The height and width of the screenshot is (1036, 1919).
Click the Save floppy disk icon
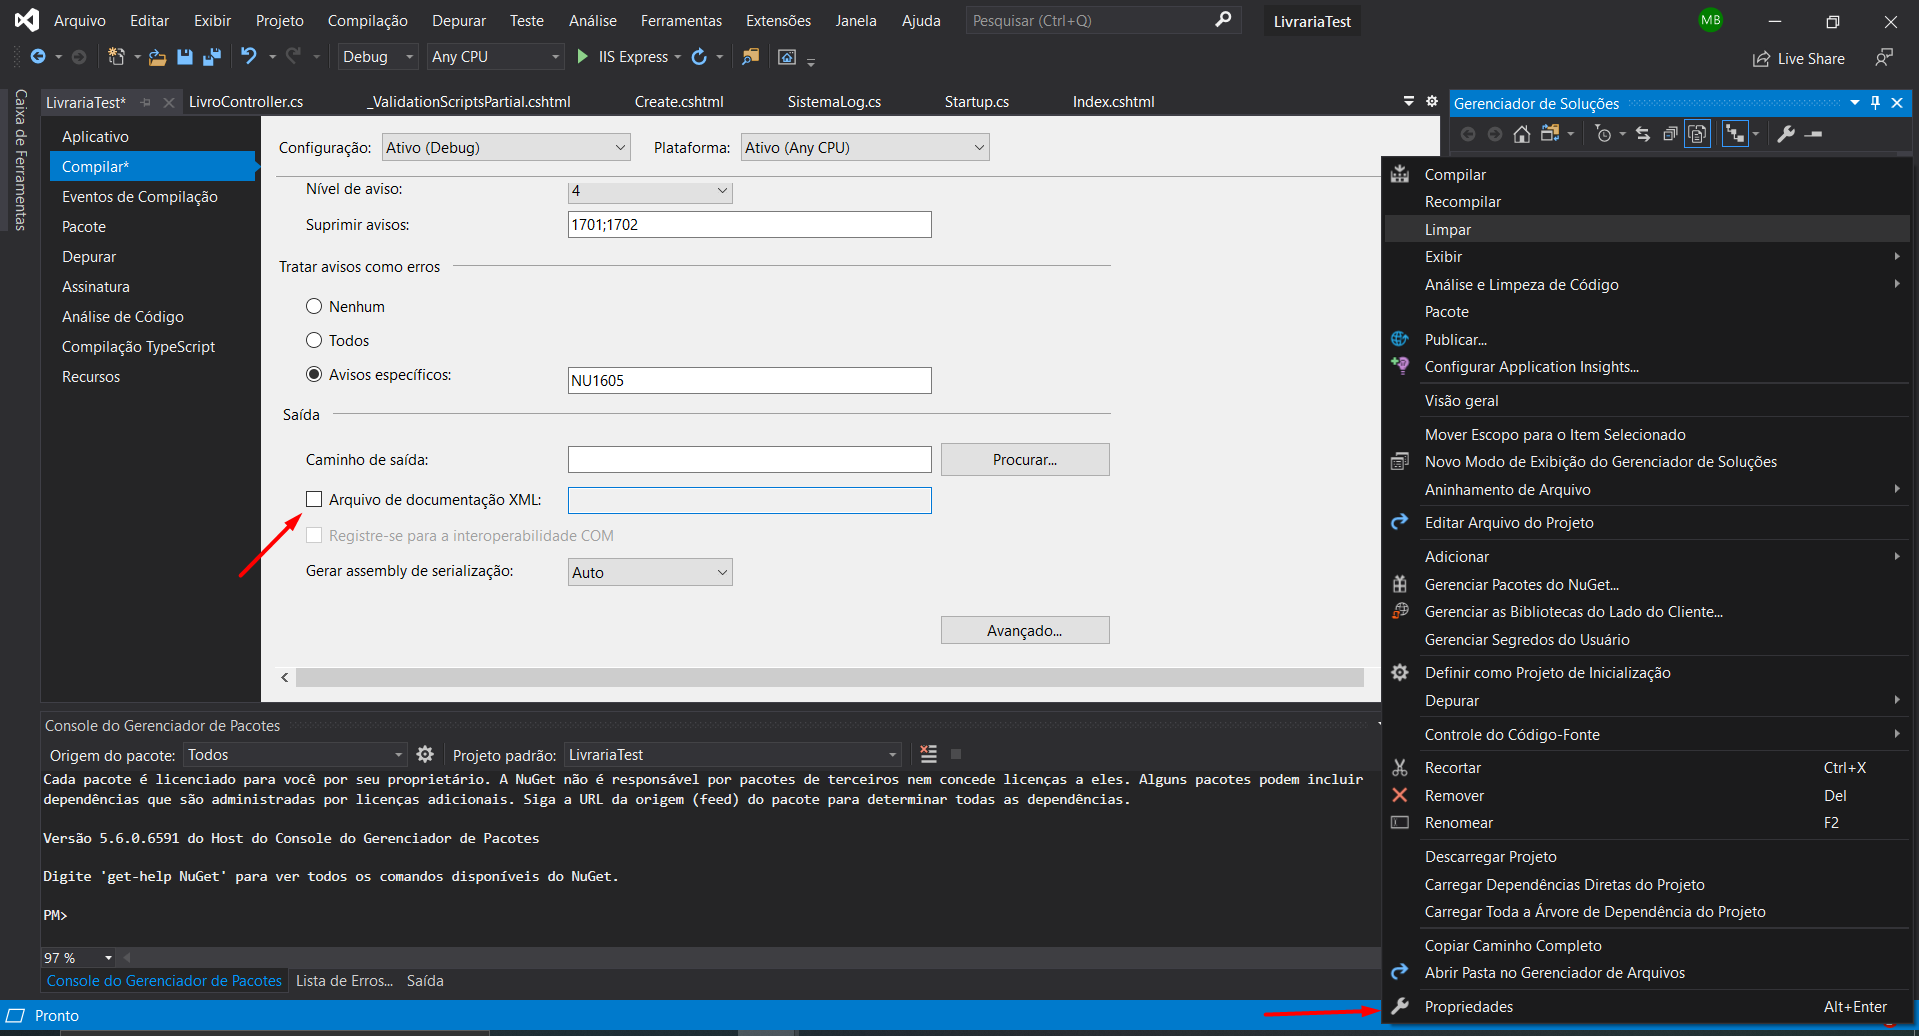[185, 57]
